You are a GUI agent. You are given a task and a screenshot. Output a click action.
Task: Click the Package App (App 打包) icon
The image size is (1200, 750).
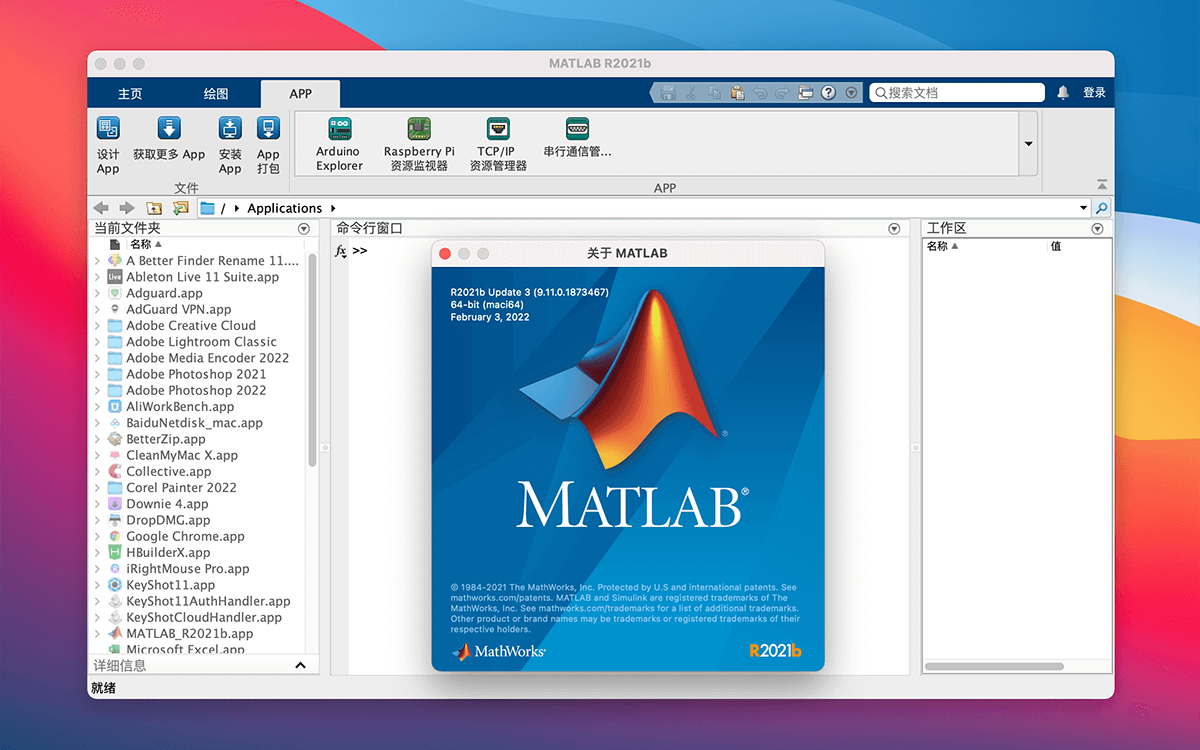(268, 128)
